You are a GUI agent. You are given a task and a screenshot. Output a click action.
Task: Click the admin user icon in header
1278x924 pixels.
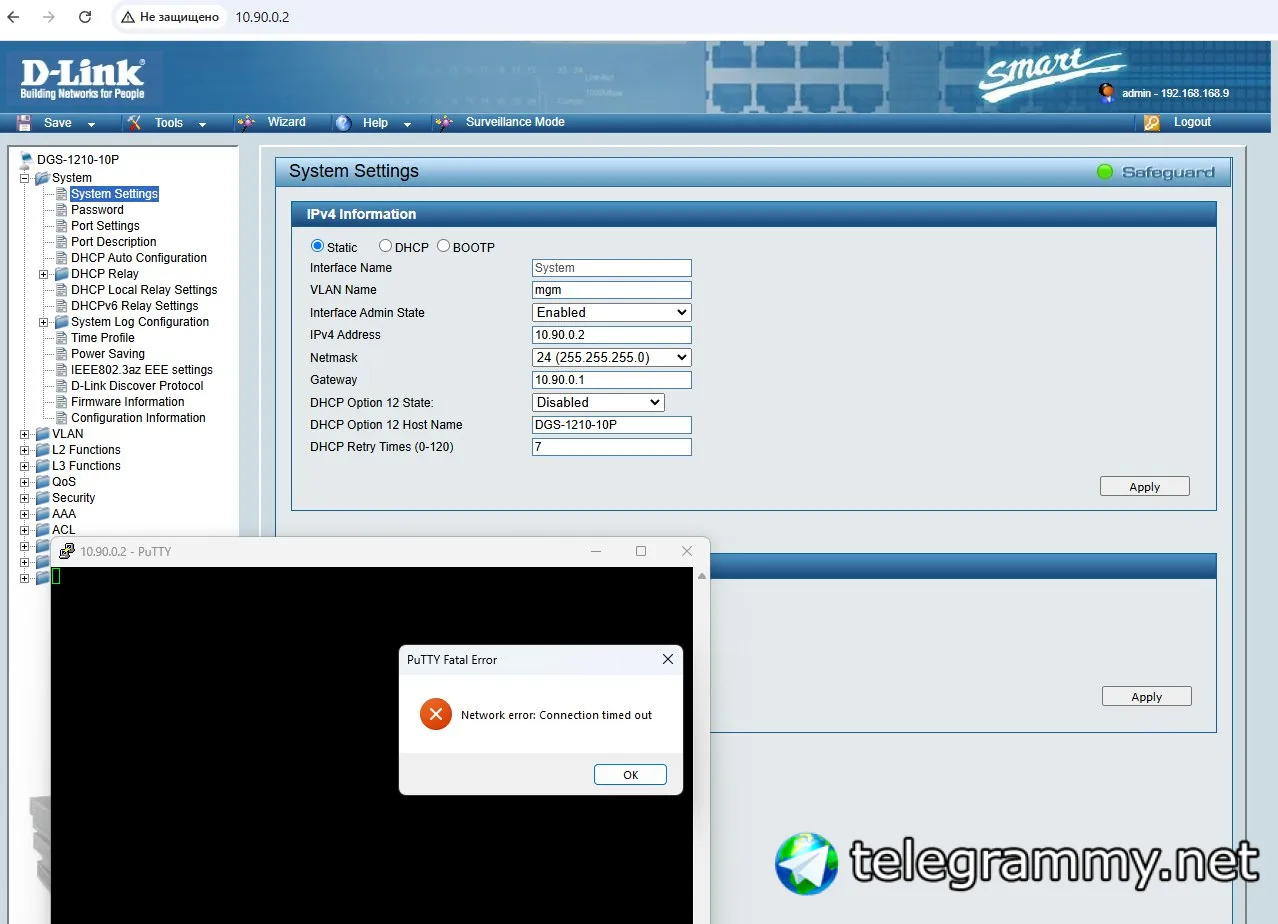1106,92
